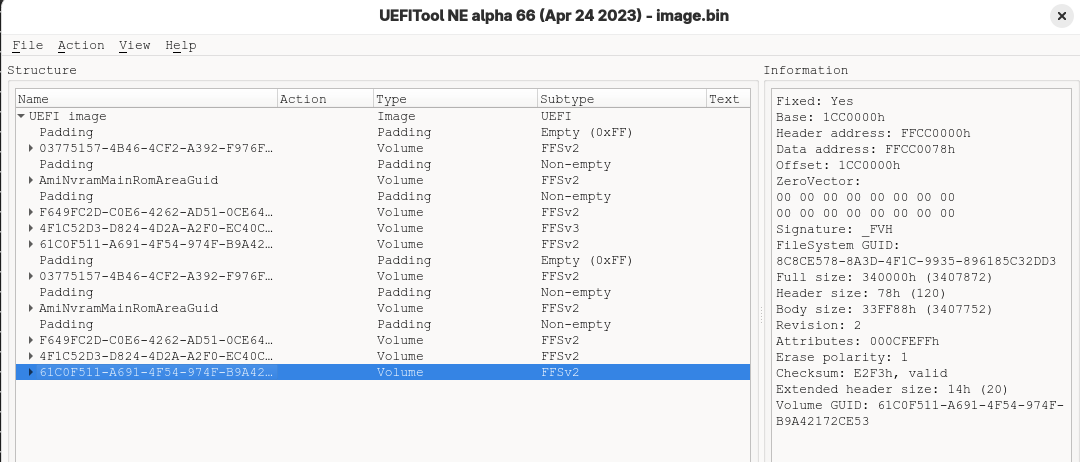
Task: Click the Text column header
Action: tap(725, 99)
